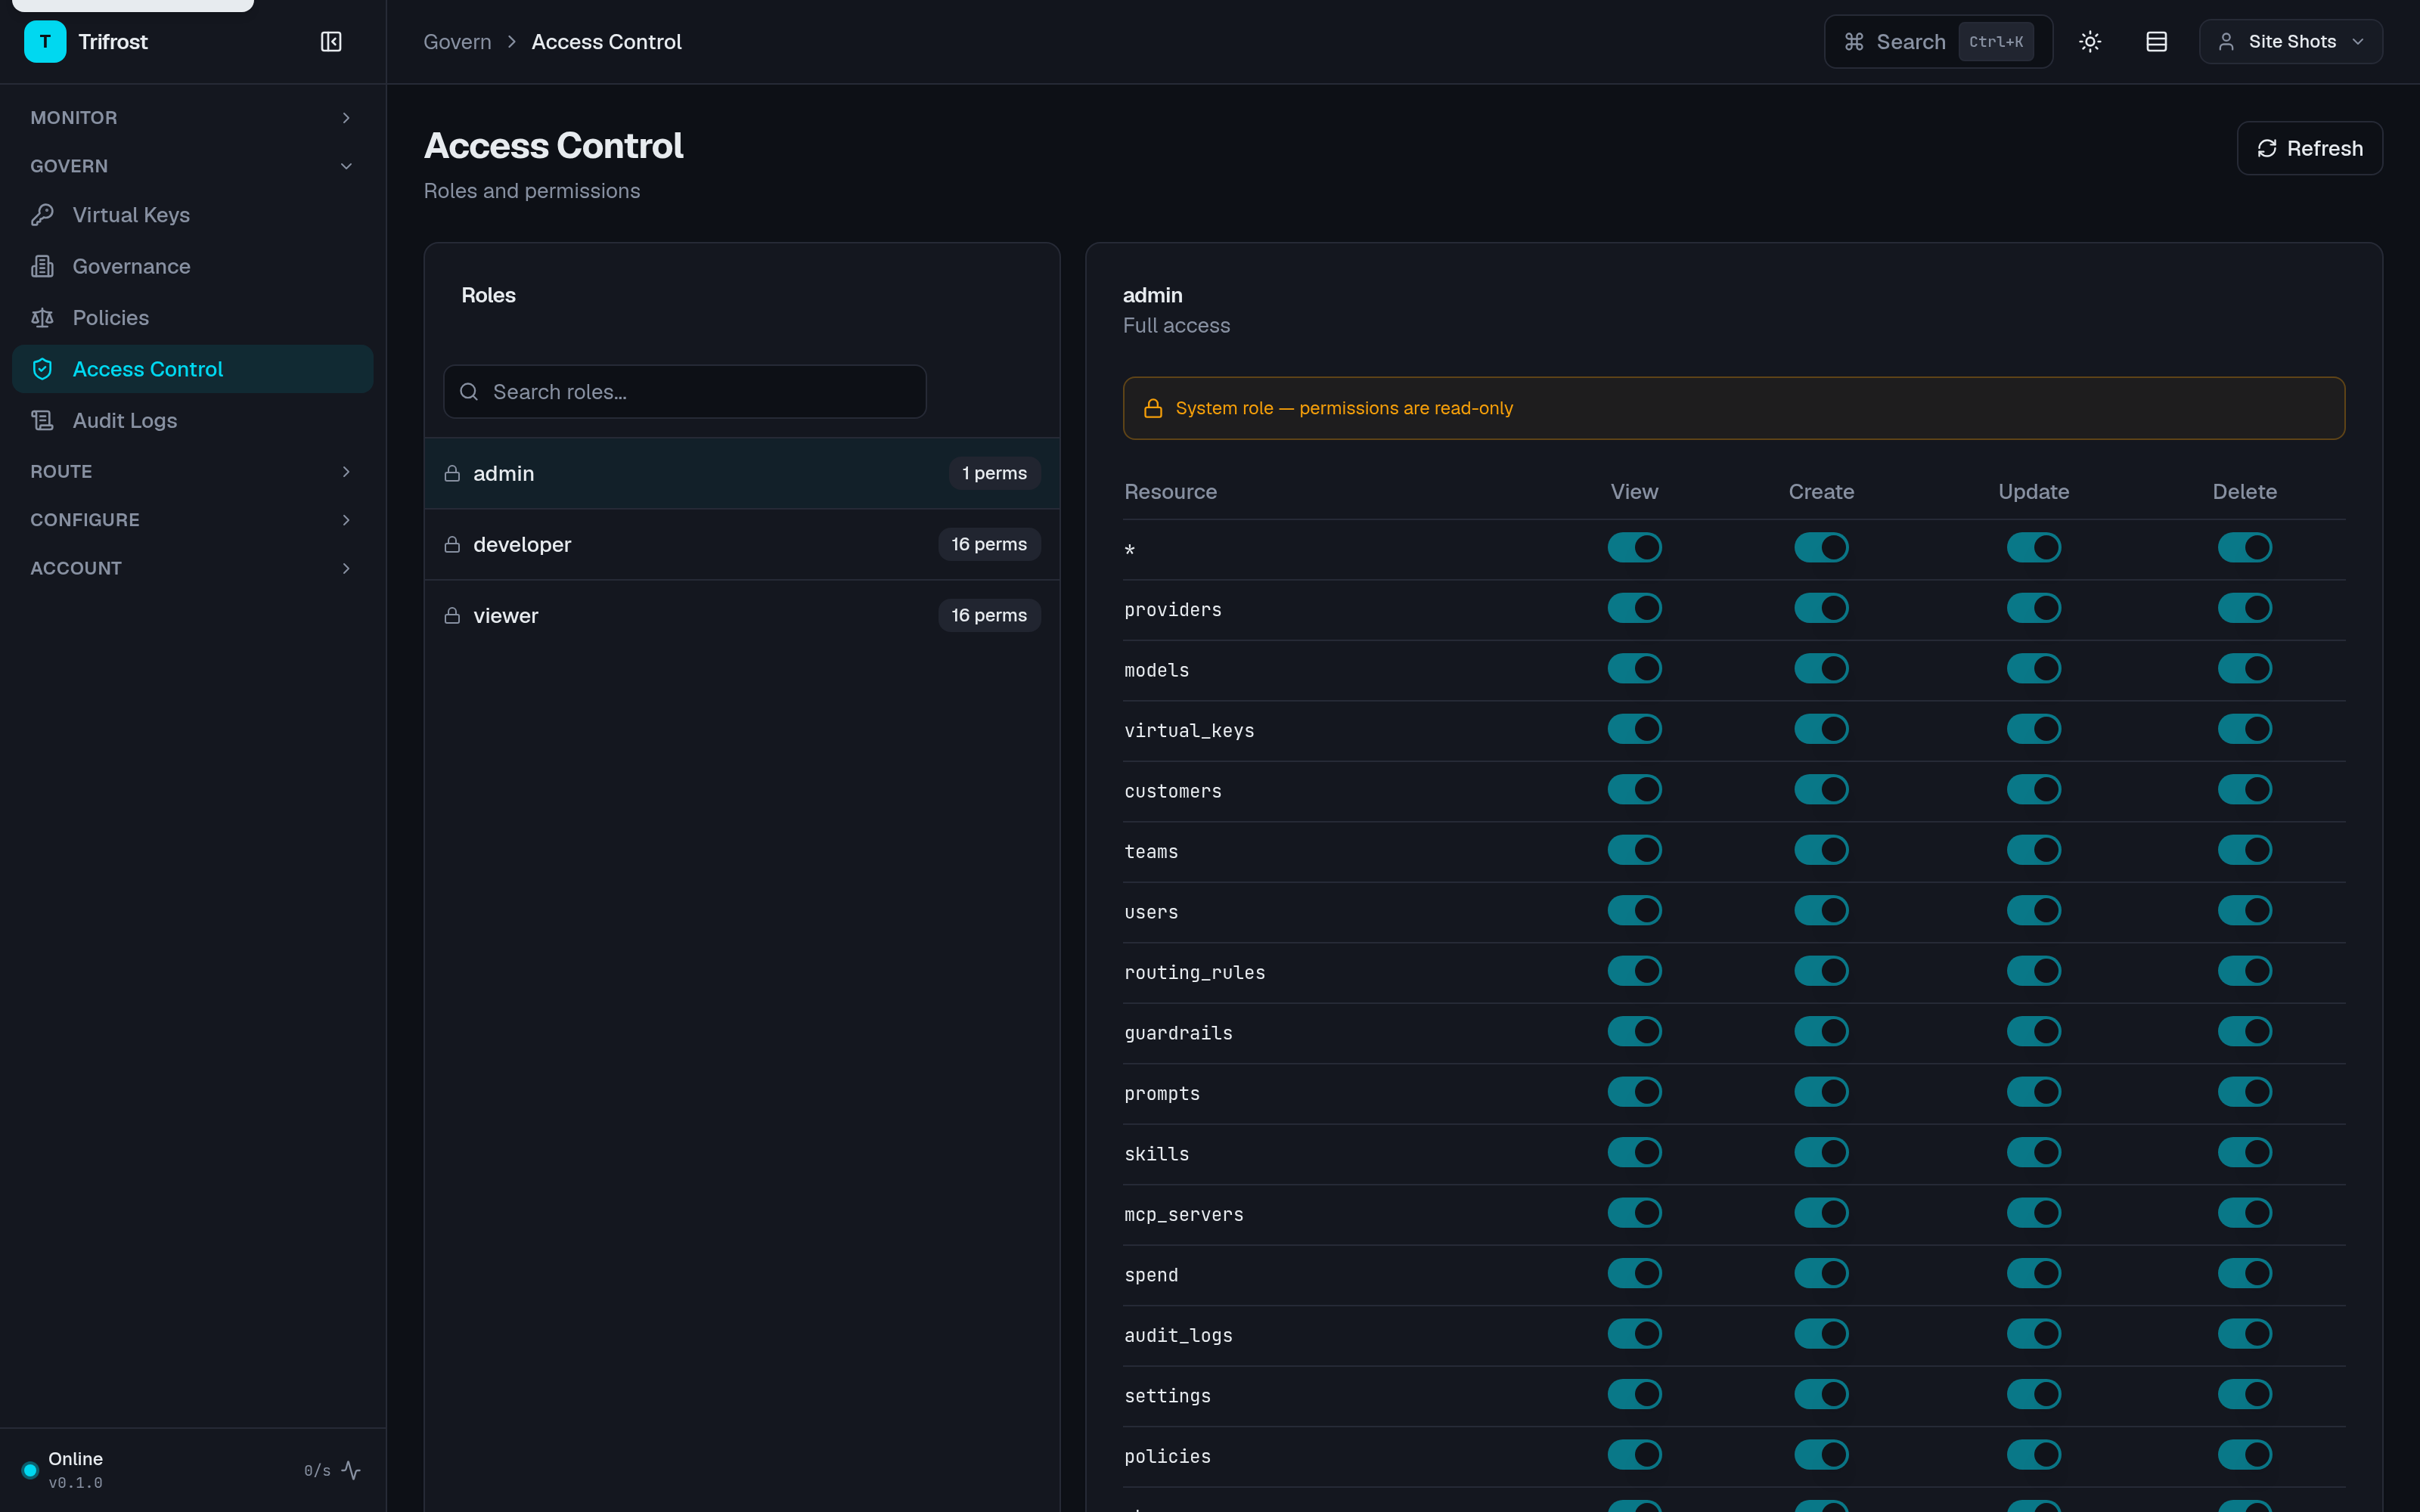
Task: Click the user icon next to Site Shots
Action: point(2226,42)
